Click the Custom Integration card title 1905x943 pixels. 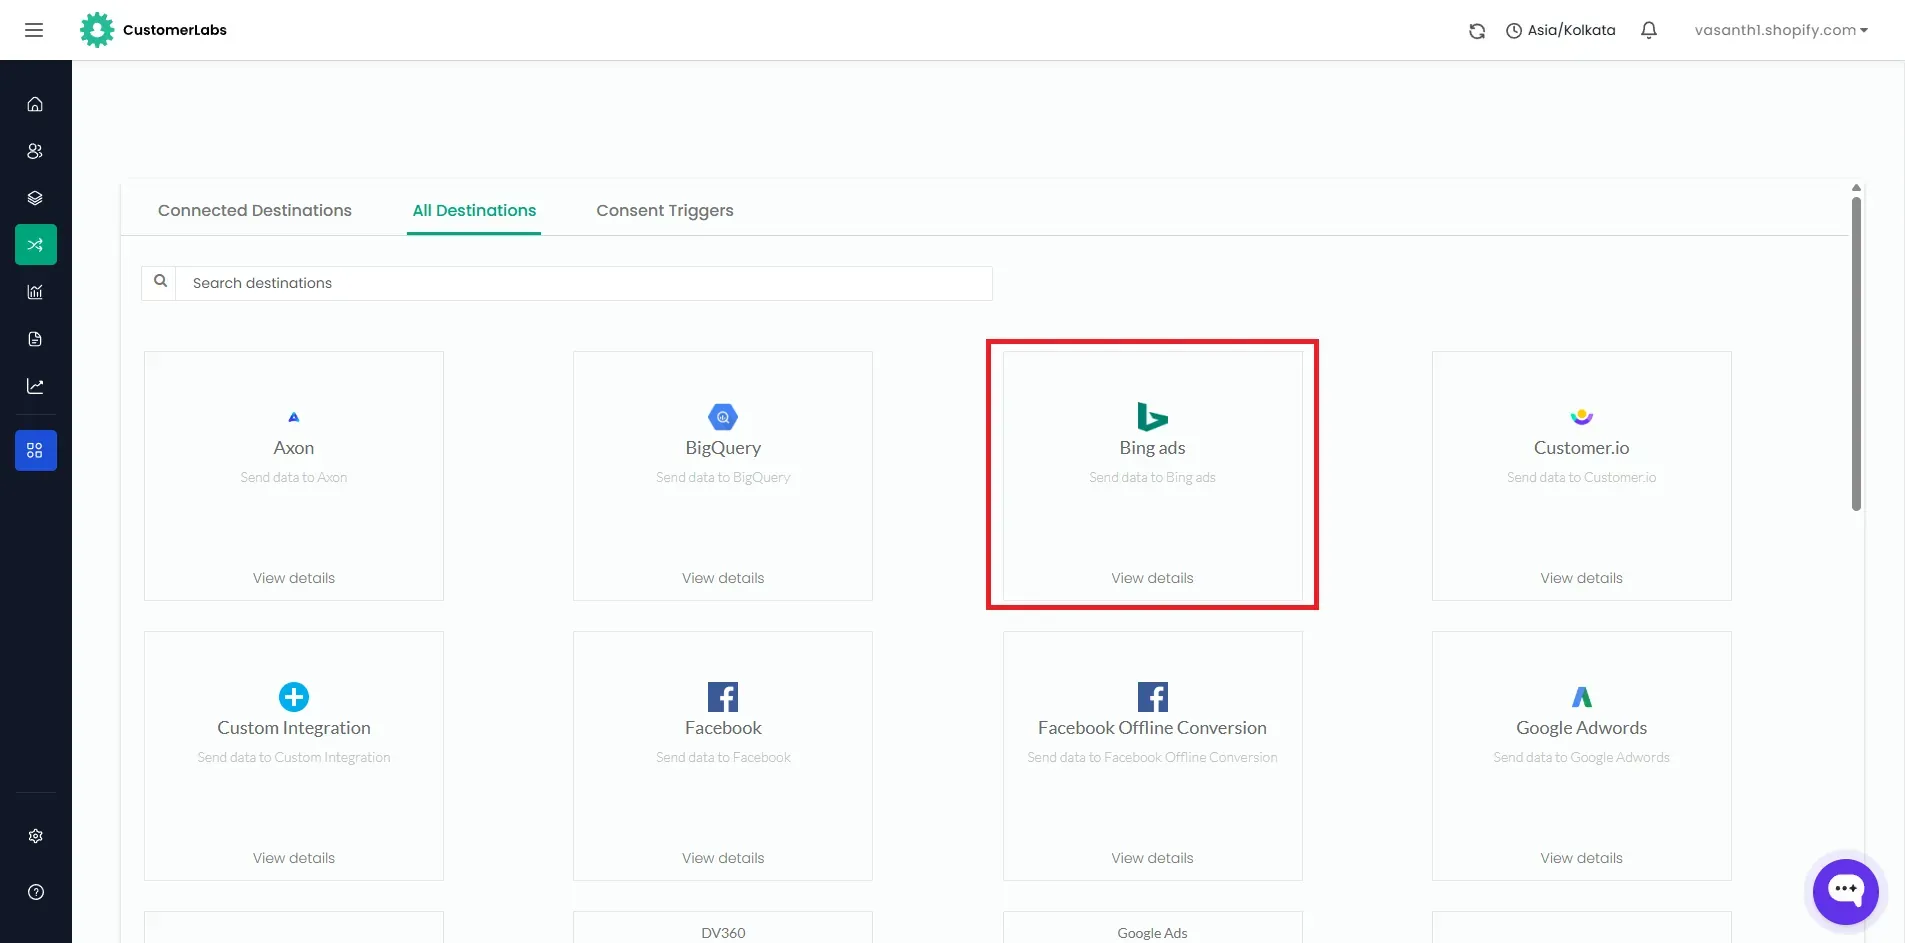[294, 728]
